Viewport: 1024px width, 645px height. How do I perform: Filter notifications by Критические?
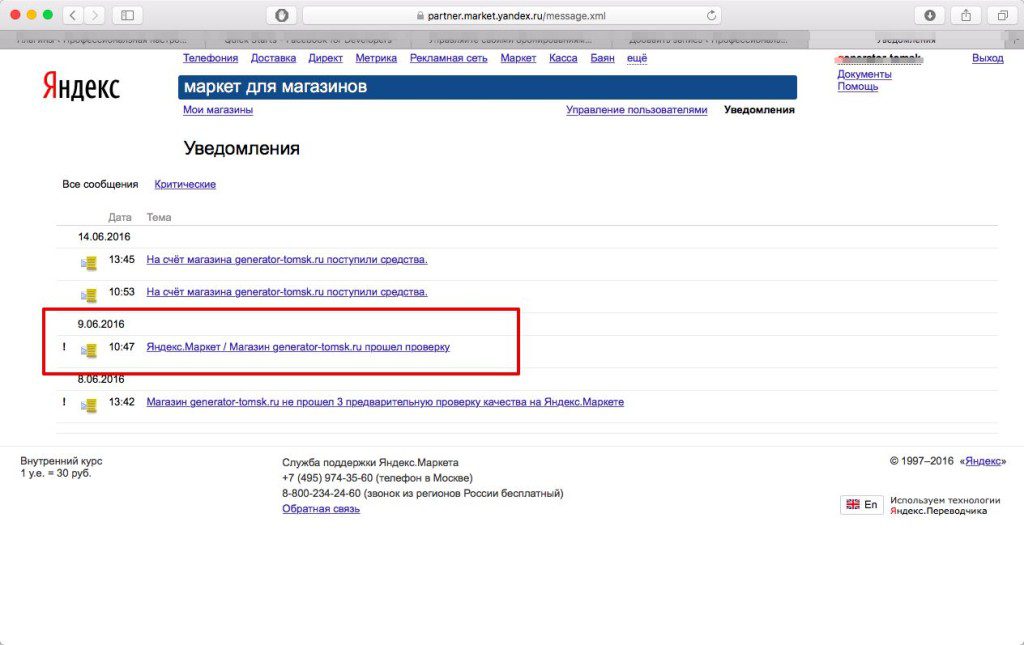(185, 184)
